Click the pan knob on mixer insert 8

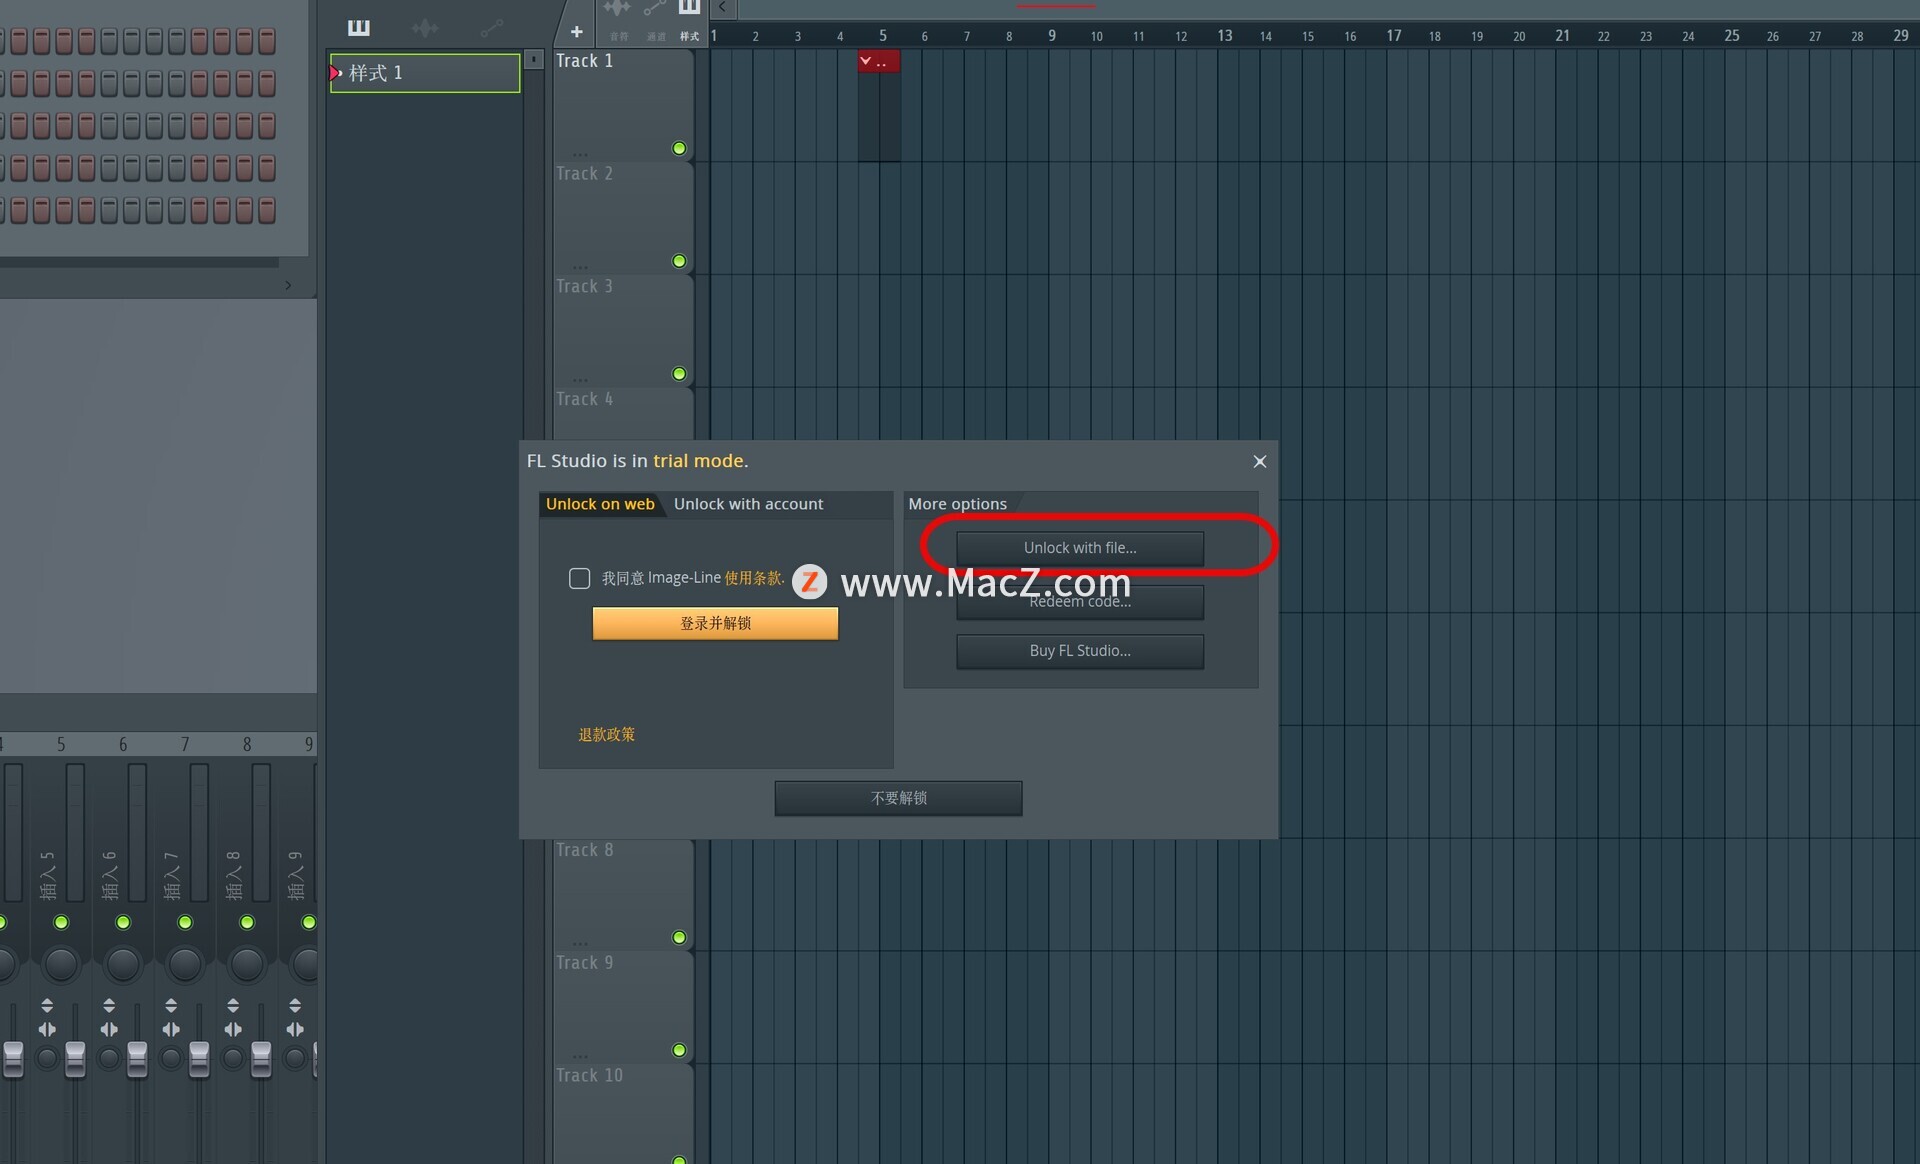coord(247,964)
